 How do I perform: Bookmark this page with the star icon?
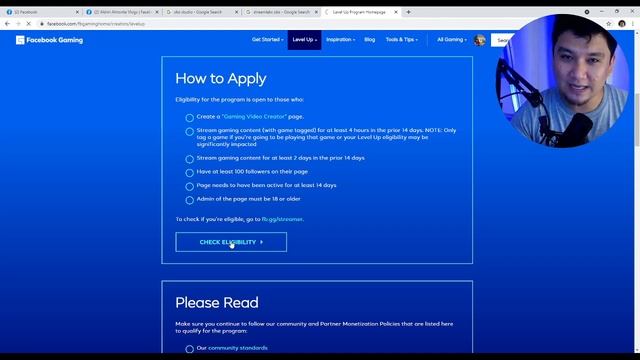pos(609,24)
